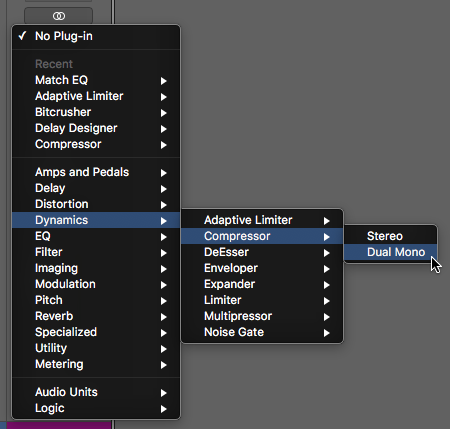This screenshot has width=450, height=429.
Task: Open the Distortion plug-in category
Action: click(96, 204)
